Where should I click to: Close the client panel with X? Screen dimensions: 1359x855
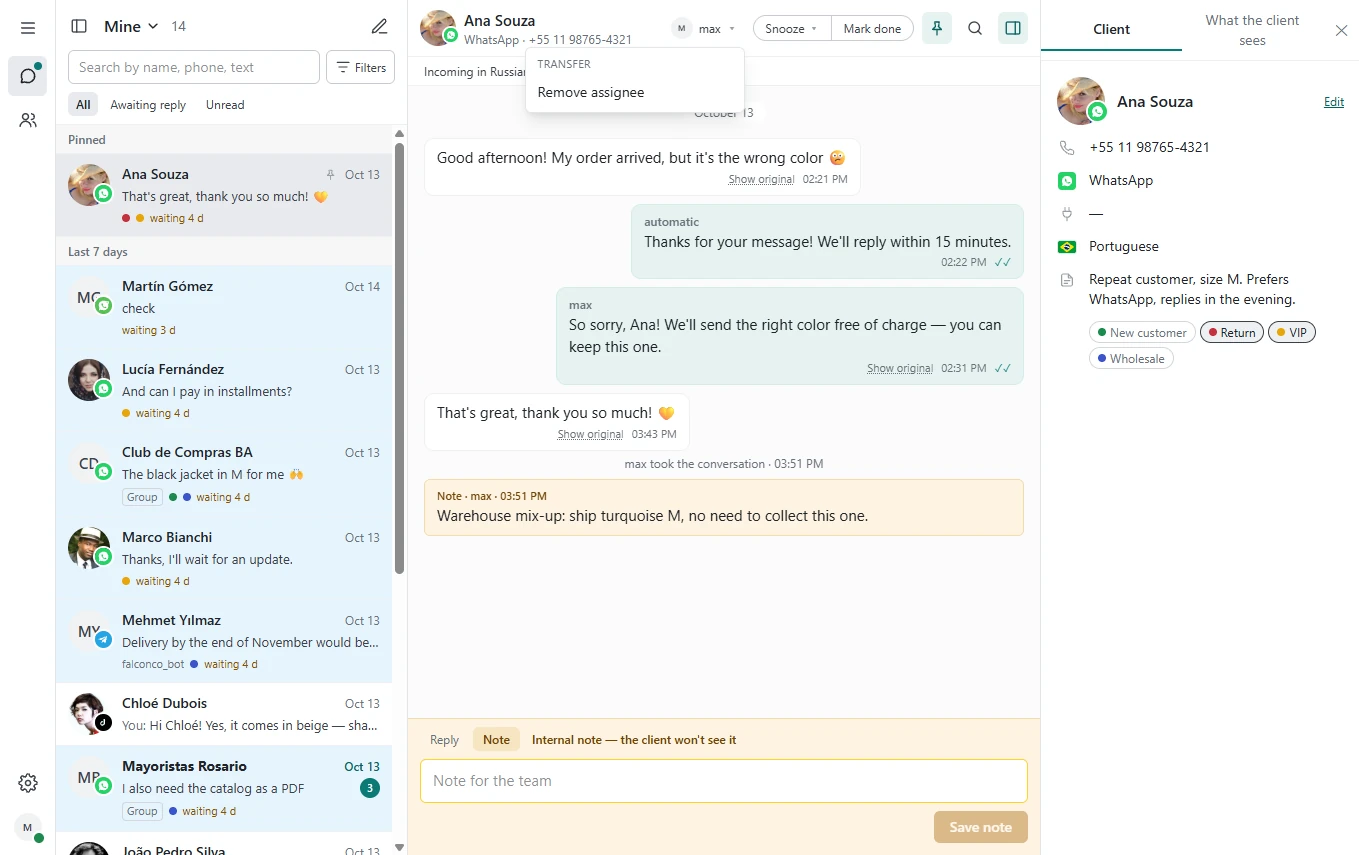[1342, 30]
